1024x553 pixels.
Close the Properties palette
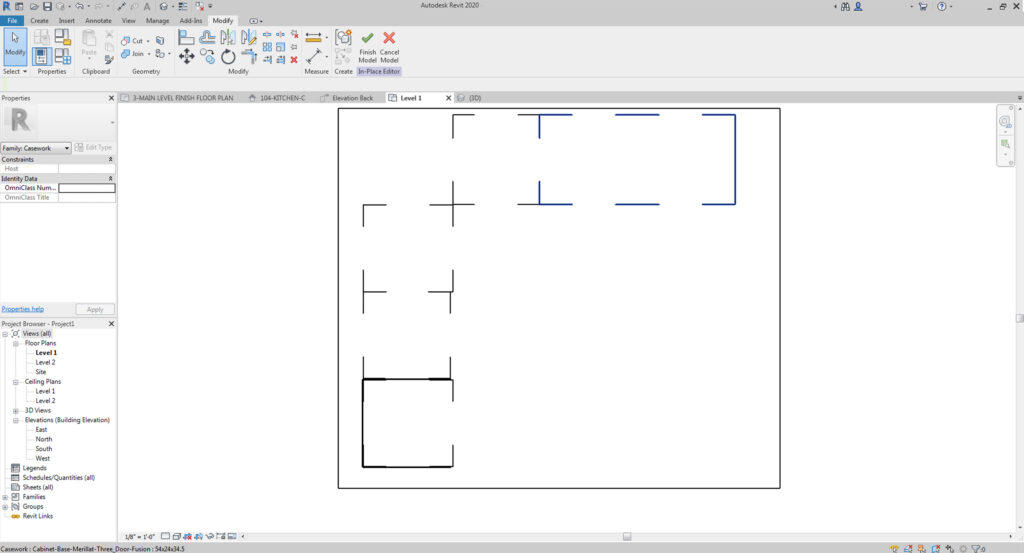tap(111, 98)
